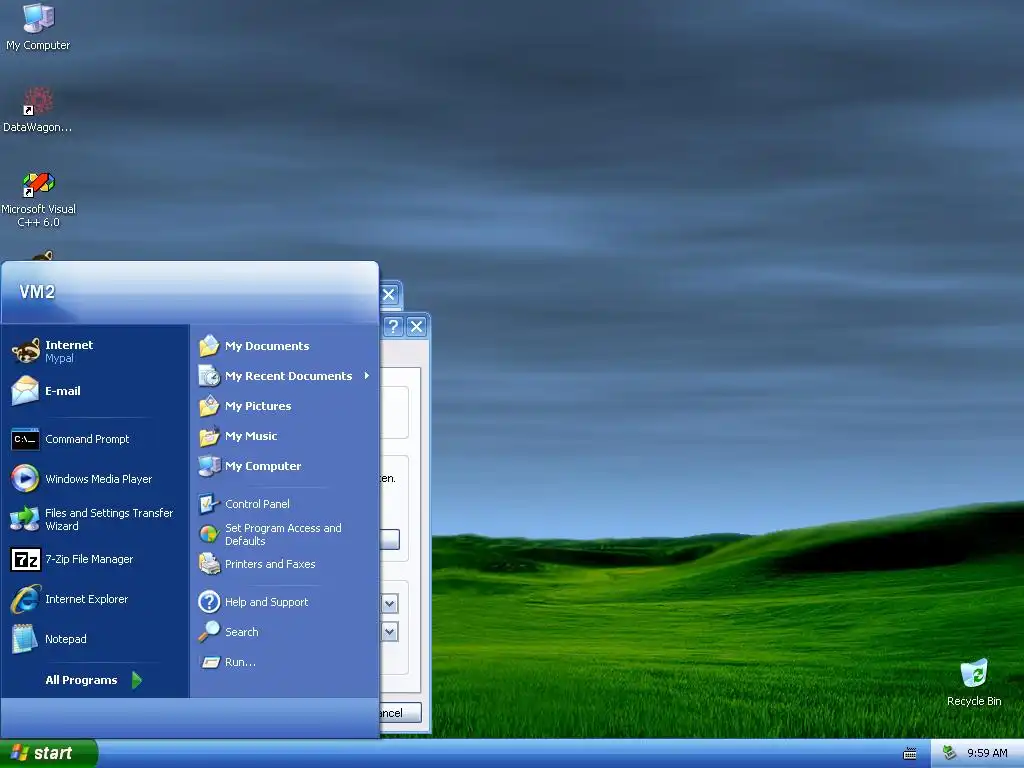Open Command Prompt icon in Start menu
Viewport: 1024px width, 768px height.
[x=25, y=439]
